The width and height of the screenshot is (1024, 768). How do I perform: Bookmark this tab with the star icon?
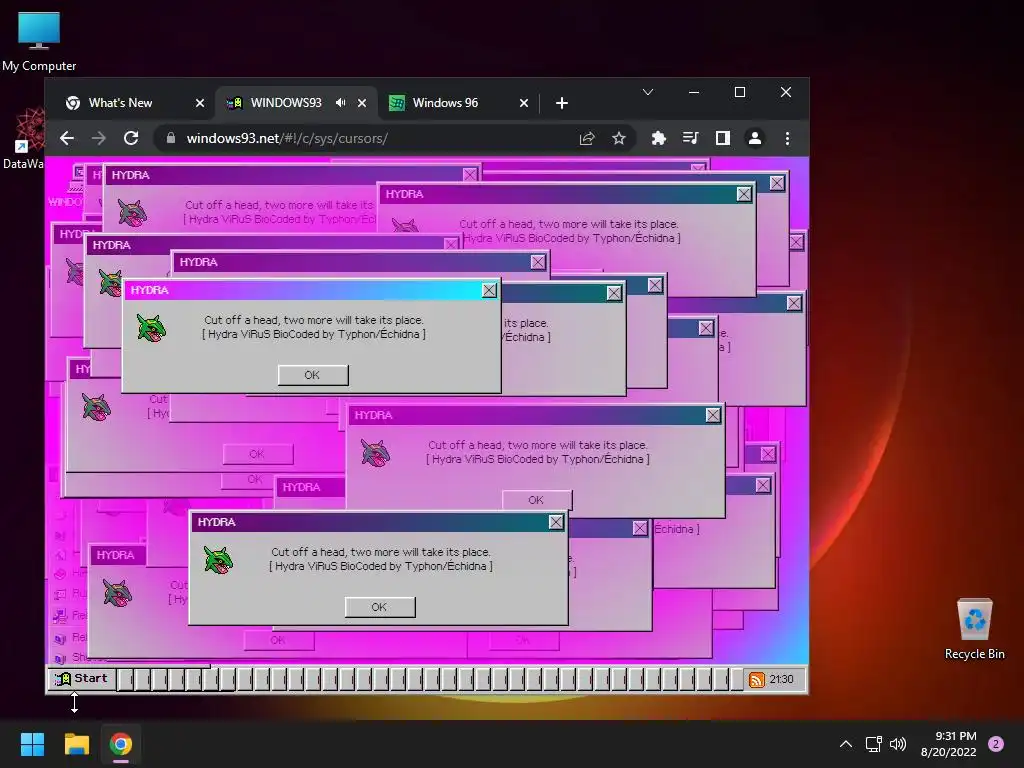[x=618, y=138]
